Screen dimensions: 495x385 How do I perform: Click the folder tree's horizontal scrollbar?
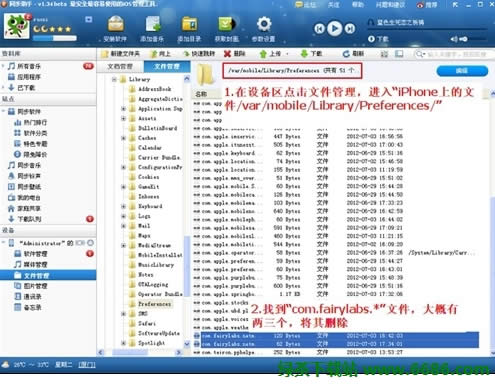pyautogui.click(x=140, y=352)
